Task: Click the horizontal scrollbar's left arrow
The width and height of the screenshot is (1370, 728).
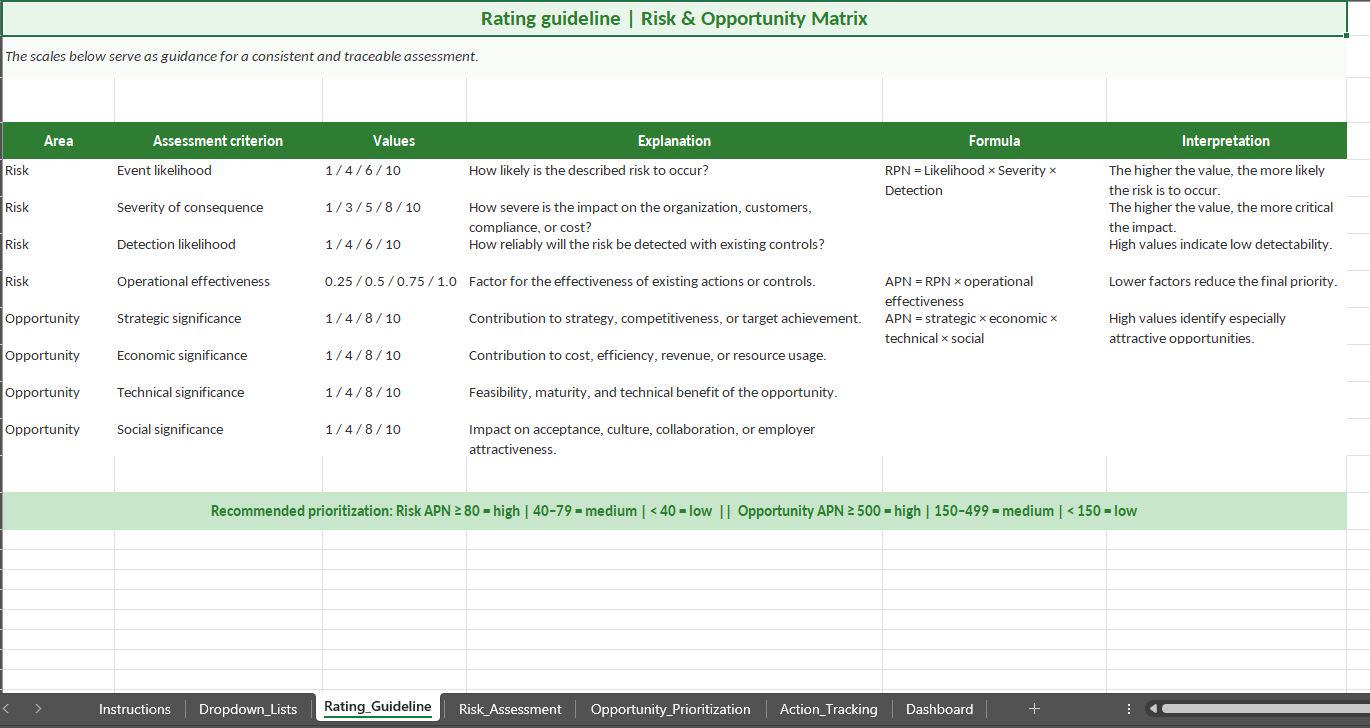Action: [x=1153, y=708]
